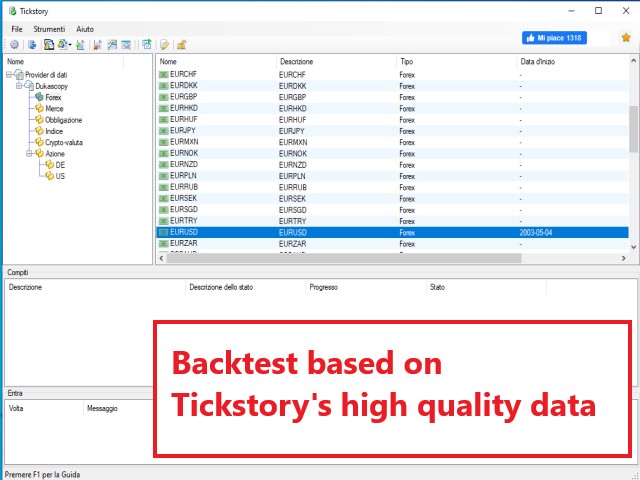Click the blue two-arrow toolbar icon
This screenshot has height=480, width=640.
(x=32, y=45)
